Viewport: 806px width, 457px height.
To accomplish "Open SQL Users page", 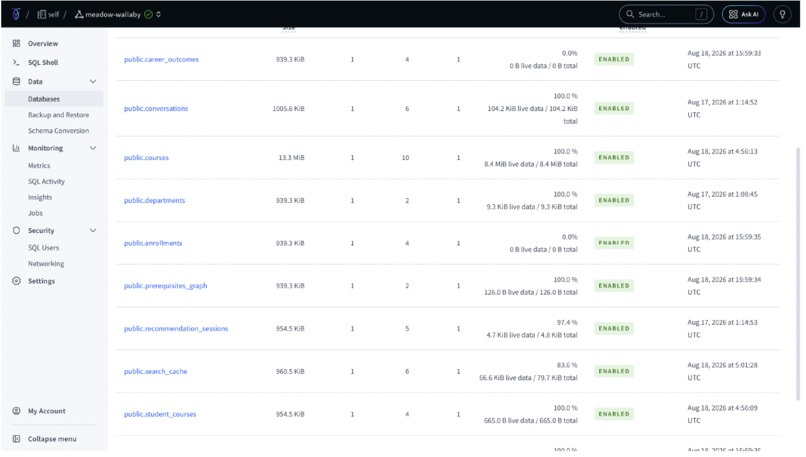I will pos(44,248).
